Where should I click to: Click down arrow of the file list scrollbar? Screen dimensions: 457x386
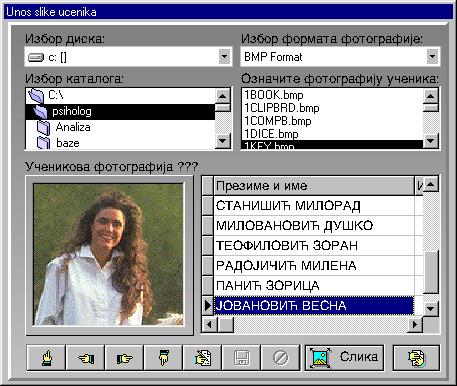click(431, 141)
